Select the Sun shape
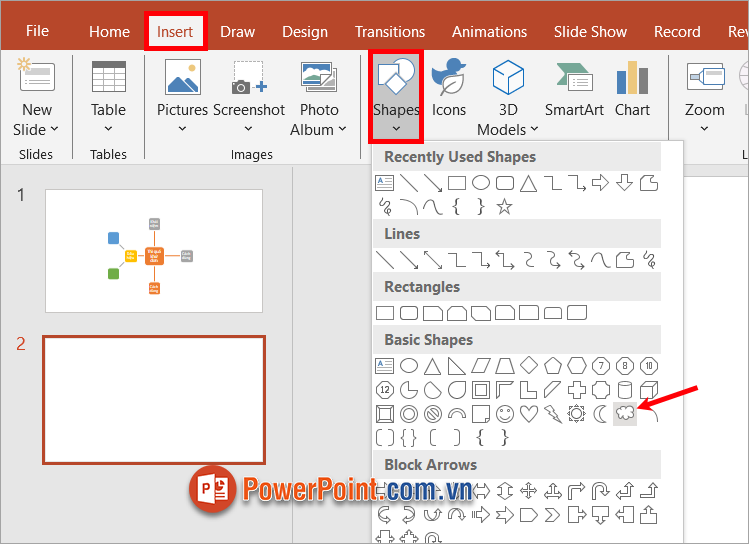This screenshot has width=749, height=544. pyautogui.click(x=577, y=414)
